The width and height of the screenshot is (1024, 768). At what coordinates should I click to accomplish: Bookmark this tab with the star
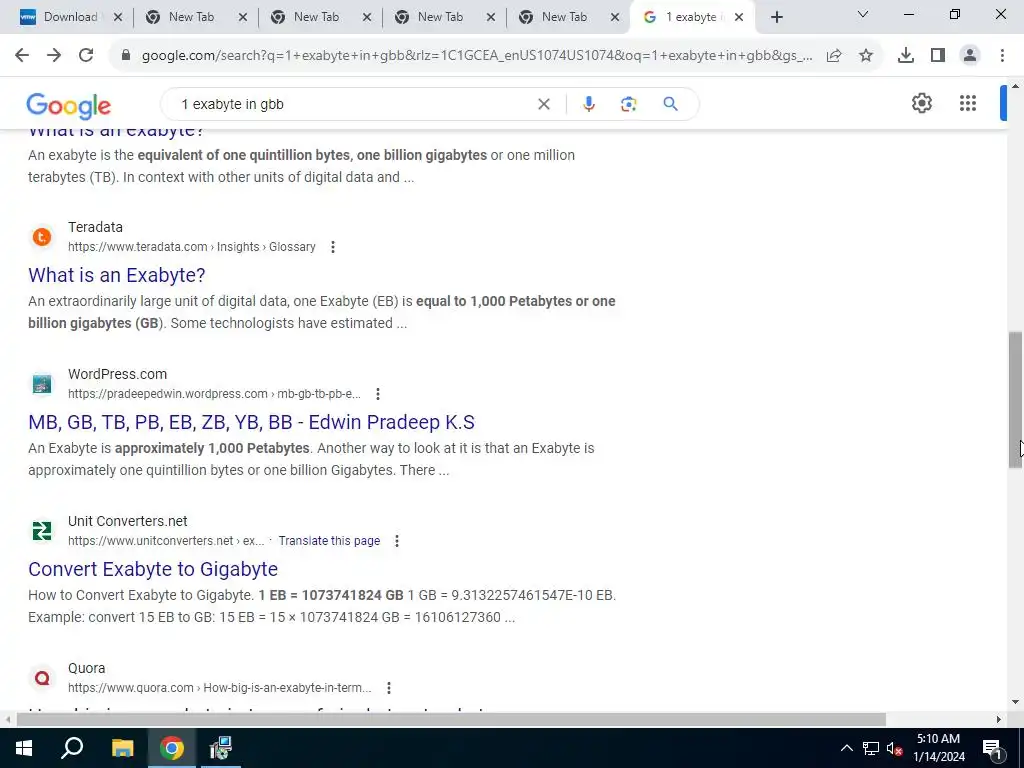pyautogui.click(x=866, y=56)
